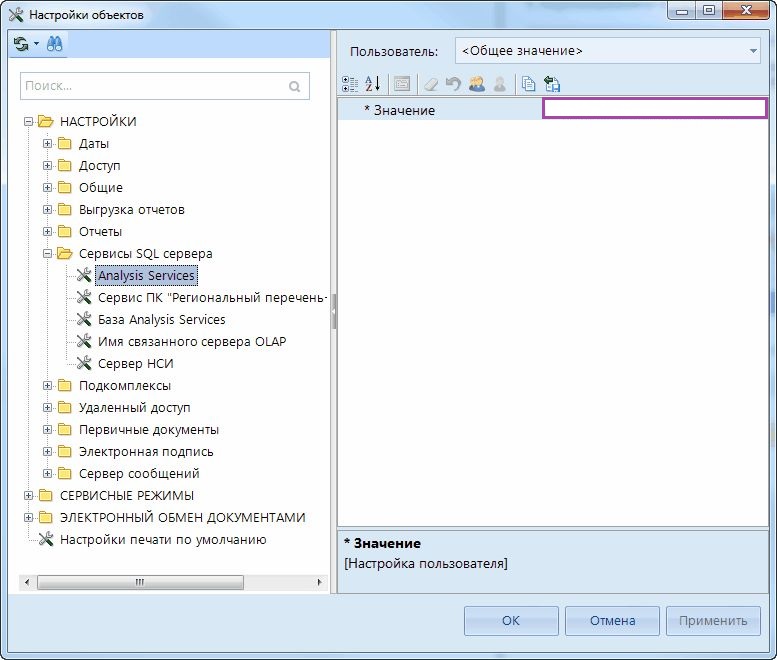Click the Значение value input field

pyautogui.click(x=654, y=110)
